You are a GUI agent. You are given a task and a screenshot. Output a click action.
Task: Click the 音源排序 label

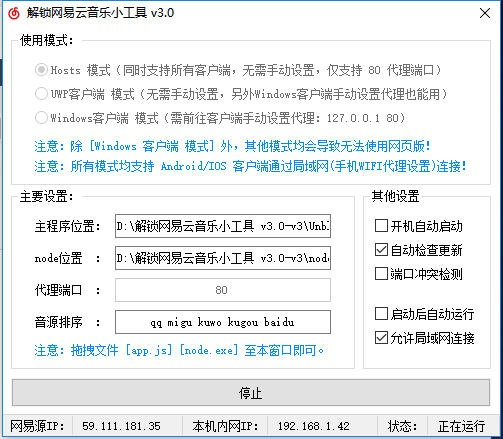tap(58, 322)
